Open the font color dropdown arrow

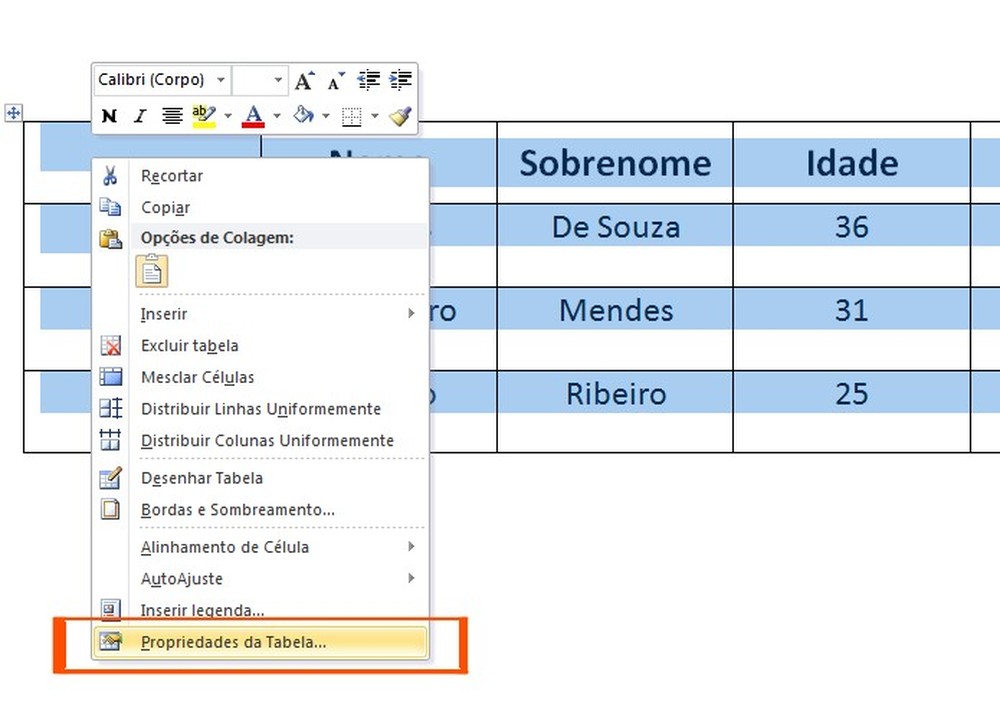pos(277,116)
